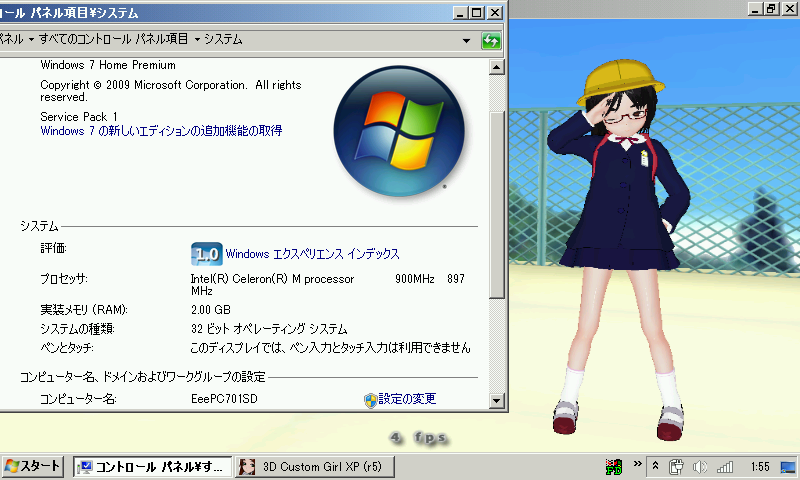This screenshot has height=480, width=800.
Task: Click the vertical scrollbar down arrow
Action: (x=497, y=403)
